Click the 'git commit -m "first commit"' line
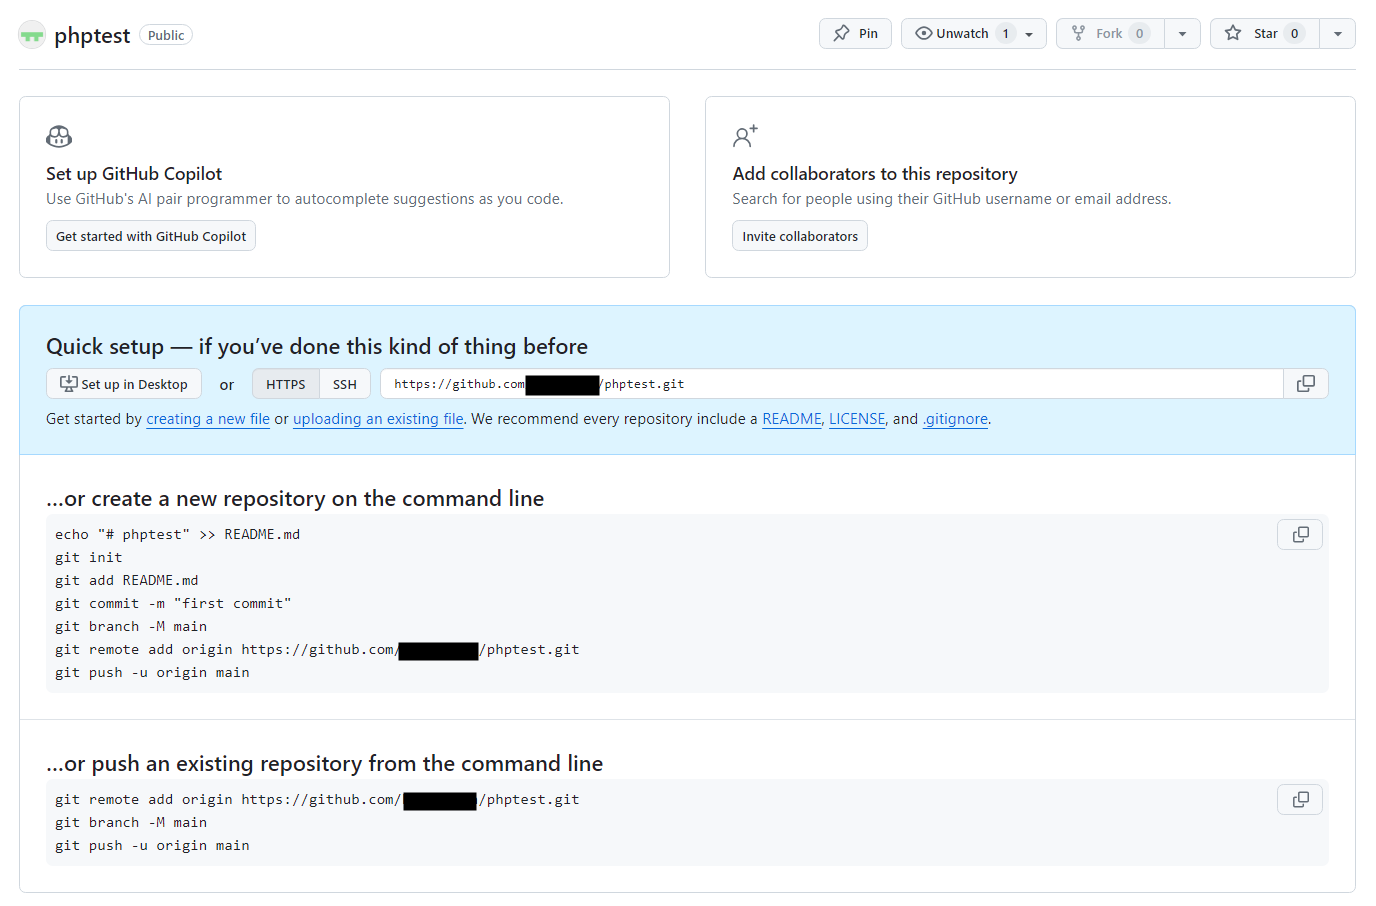This screenshot has height=906, width=1376. click(x=173, y=603)
